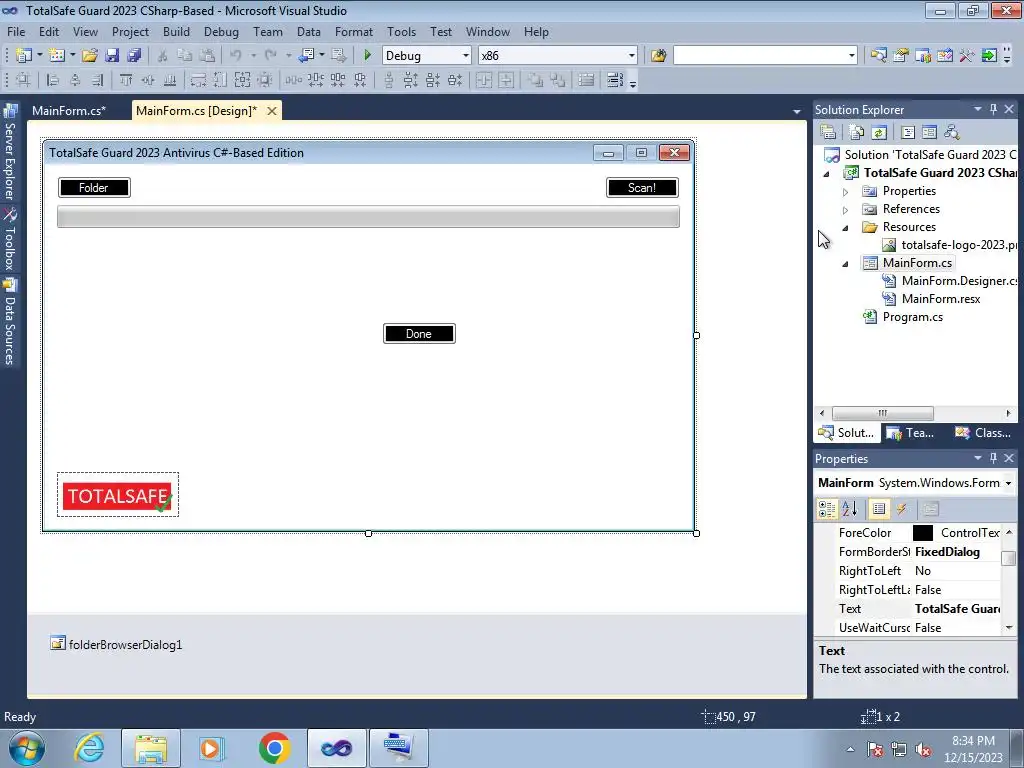Switch Properties panel to Properties view
Image resolution: width=1024 pixels, height=768 pixels.
point(879,509)
